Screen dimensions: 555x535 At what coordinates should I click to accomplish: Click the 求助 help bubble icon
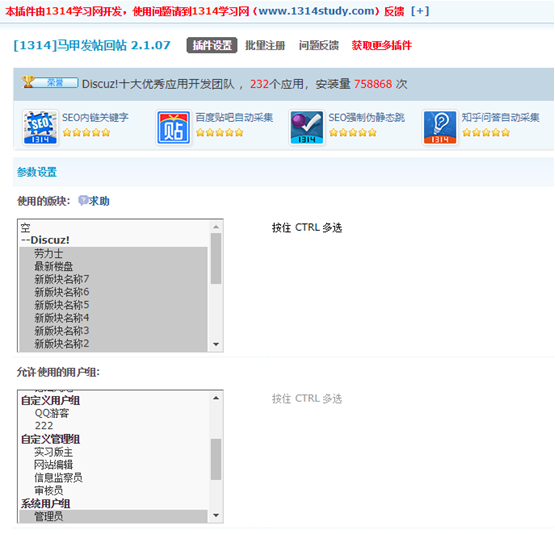point(83,200)
